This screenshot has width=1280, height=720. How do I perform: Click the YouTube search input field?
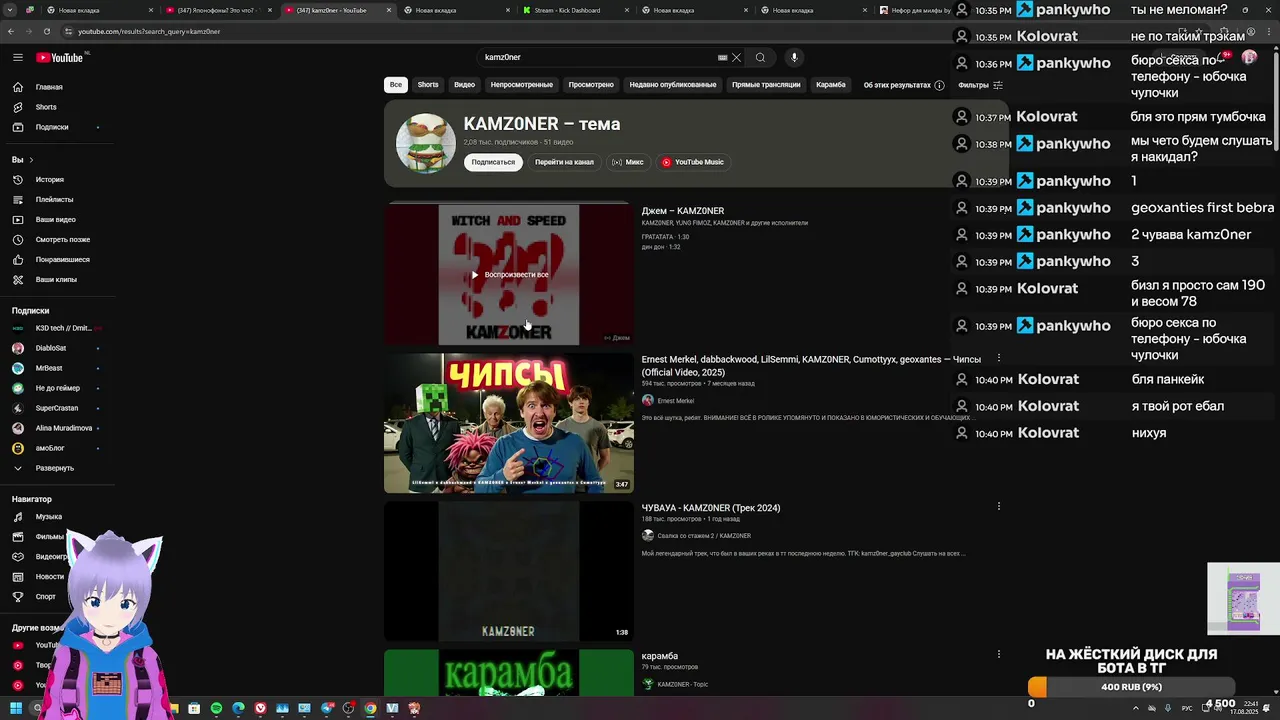[x=598, y=58]
